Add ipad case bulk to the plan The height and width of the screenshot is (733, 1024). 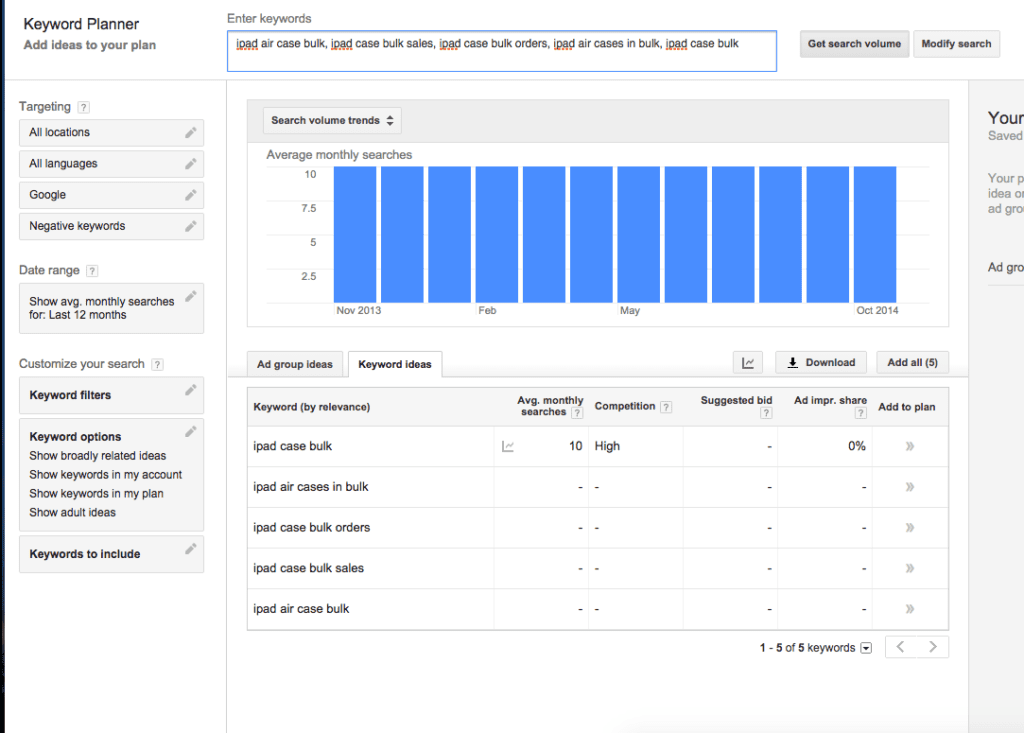point(910,446)
